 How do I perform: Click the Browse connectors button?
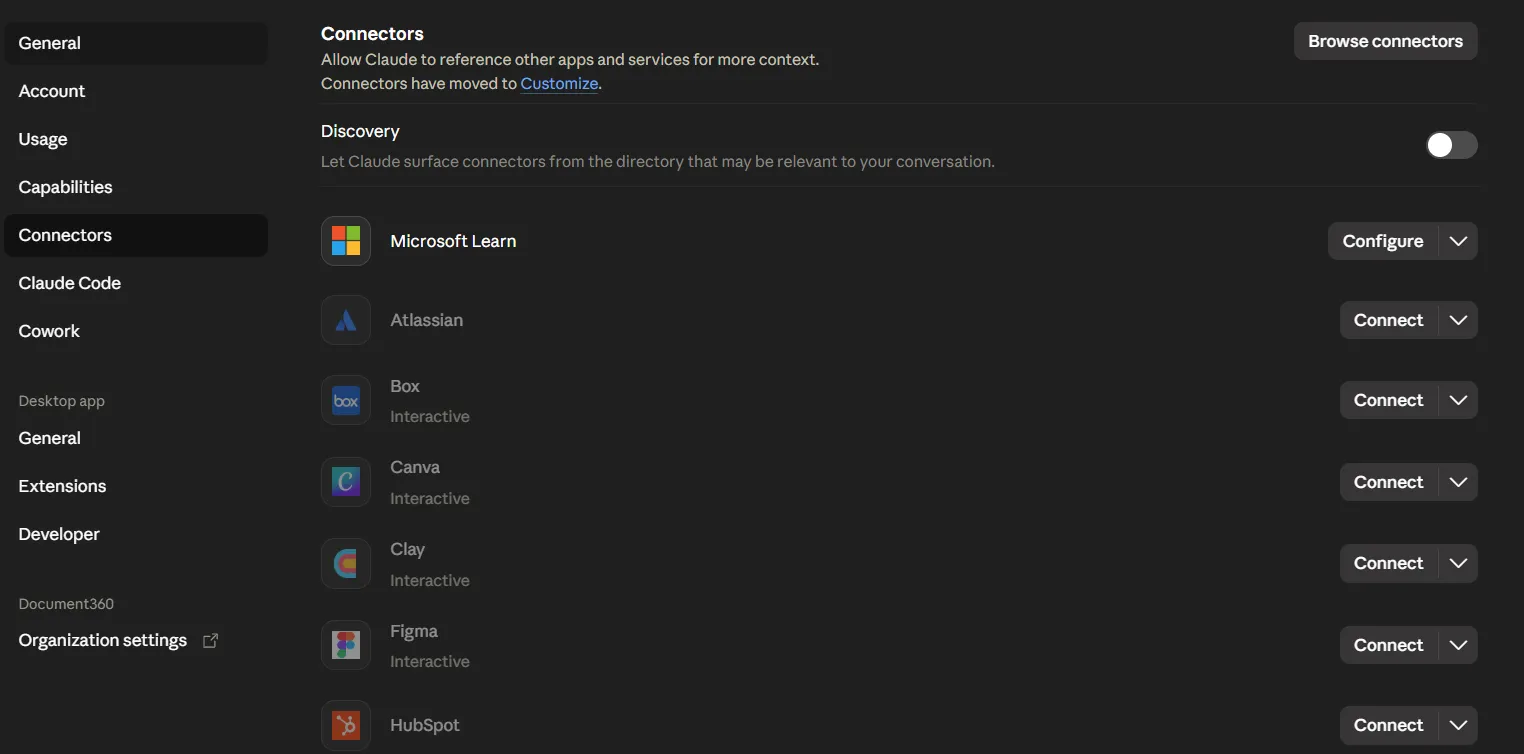tap(1385, 41)
